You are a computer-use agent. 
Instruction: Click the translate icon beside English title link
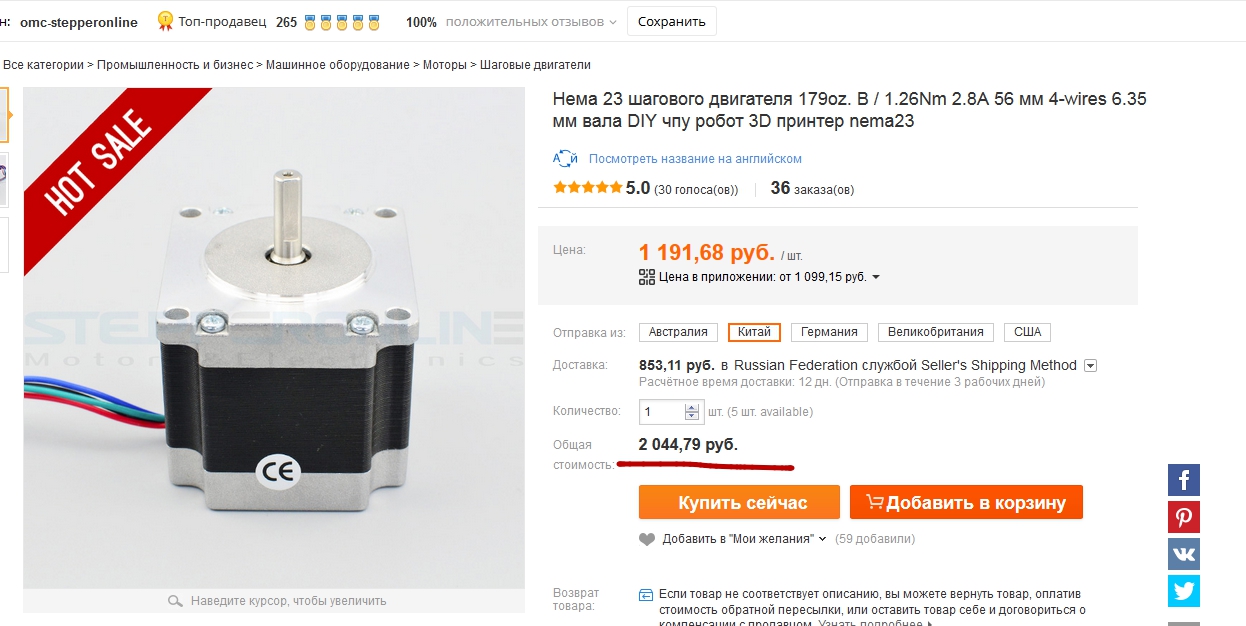(x=566, y=159)
